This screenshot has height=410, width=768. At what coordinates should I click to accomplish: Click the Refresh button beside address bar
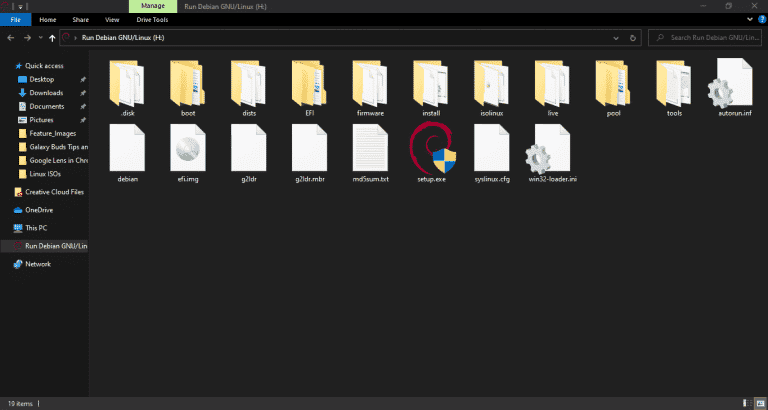tap(633, 38)
